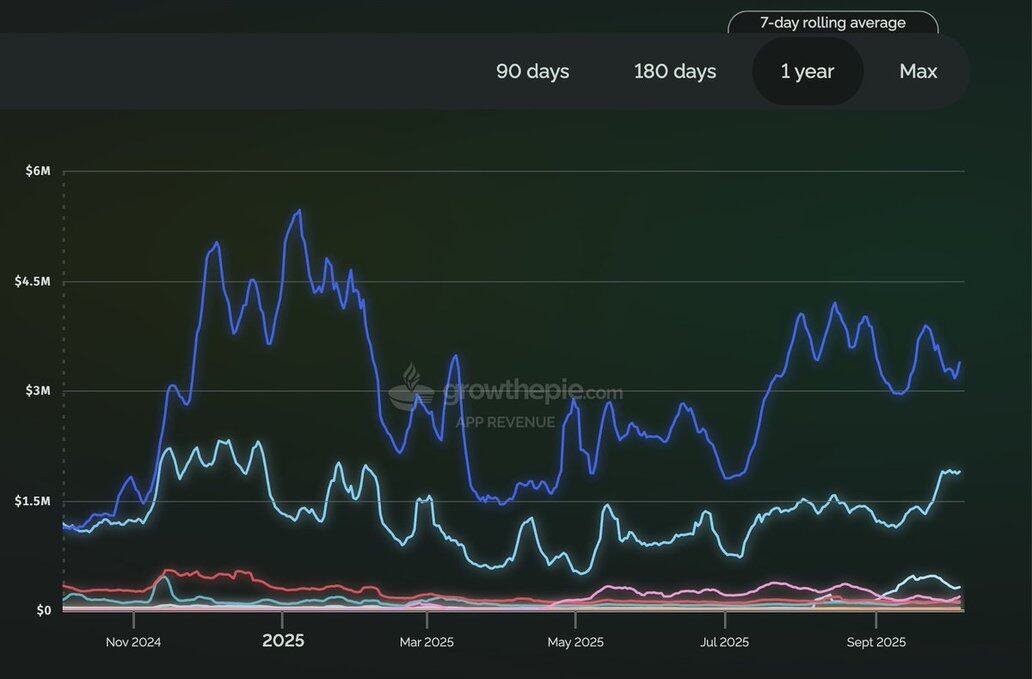Click the Mar 2025 x-axis marker
This screenshot has width=1032, height=679.
[426, 642]
